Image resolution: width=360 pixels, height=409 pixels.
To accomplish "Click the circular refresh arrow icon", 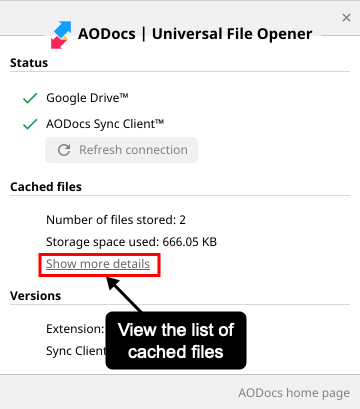I will 64,150.
